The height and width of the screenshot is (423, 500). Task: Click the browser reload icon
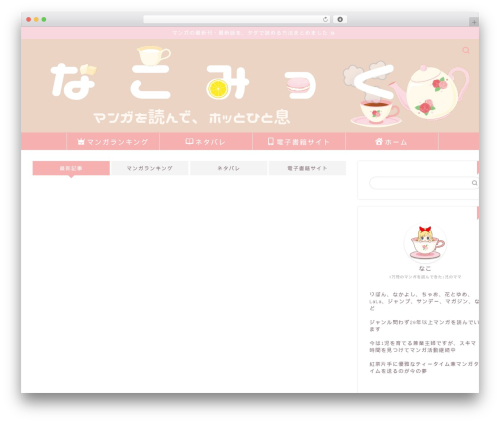point(325,20)
